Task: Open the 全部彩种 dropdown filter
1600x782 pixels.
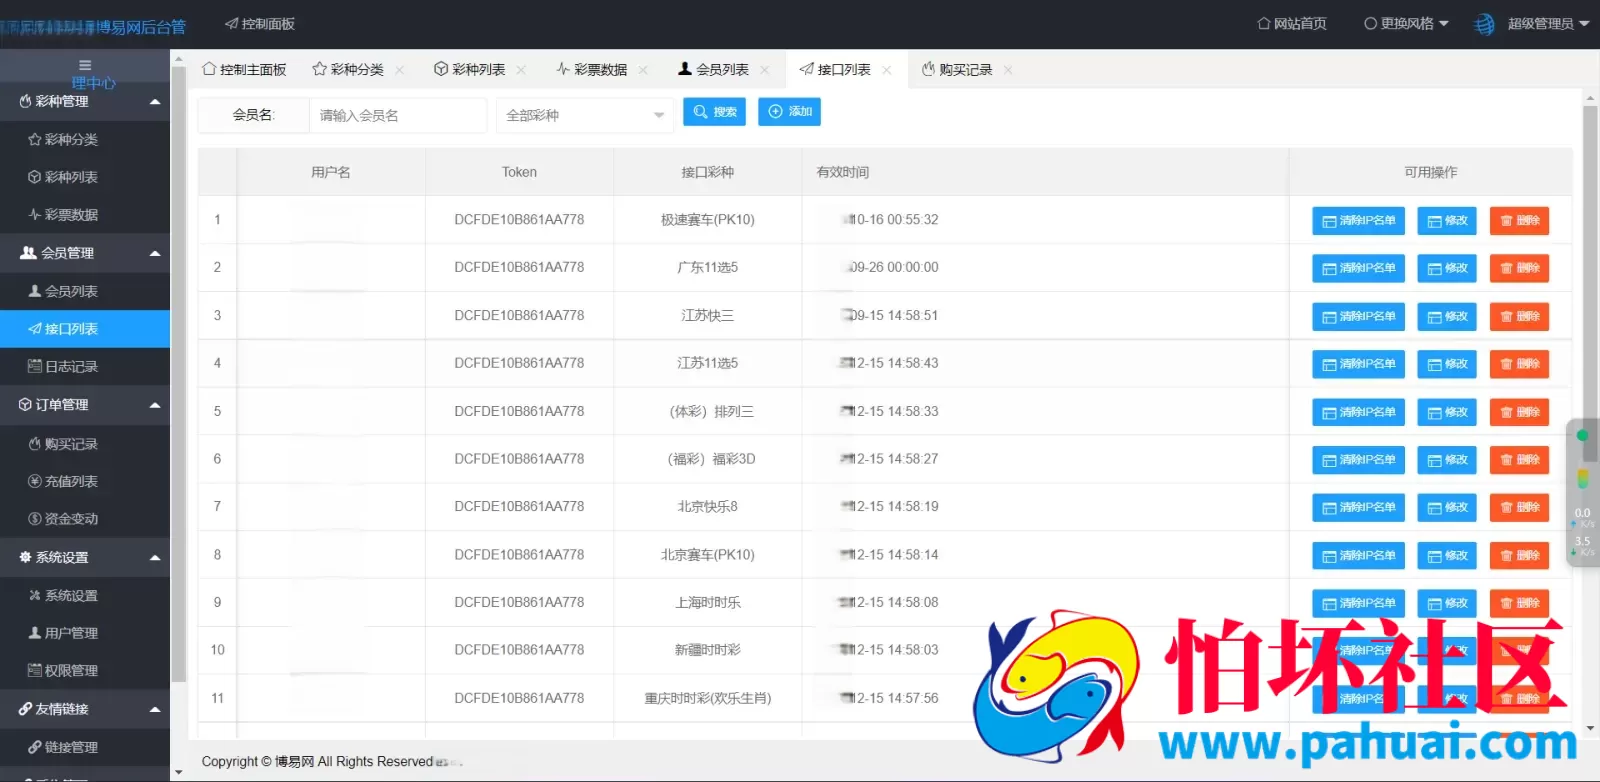Action: (585, 115)
